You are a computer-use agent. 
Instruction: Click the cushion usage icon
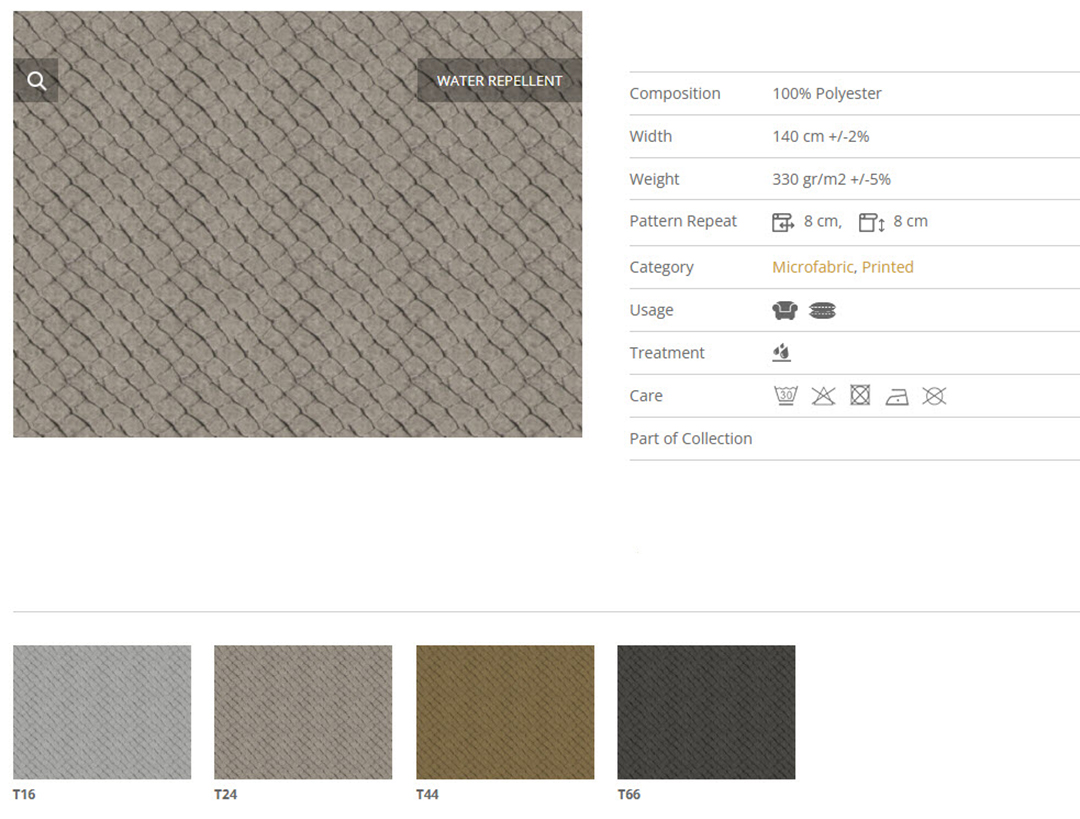822,311
